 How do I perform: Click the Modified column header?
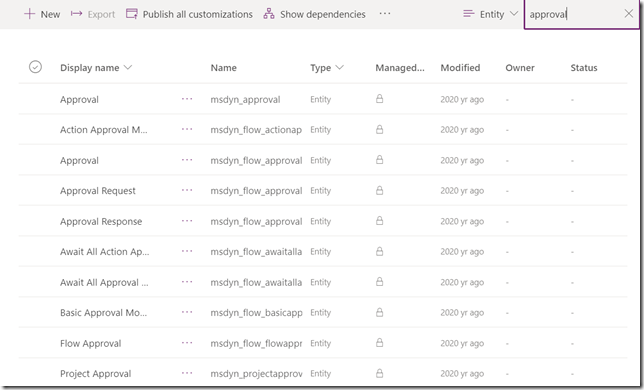click(x=460, y=68)
